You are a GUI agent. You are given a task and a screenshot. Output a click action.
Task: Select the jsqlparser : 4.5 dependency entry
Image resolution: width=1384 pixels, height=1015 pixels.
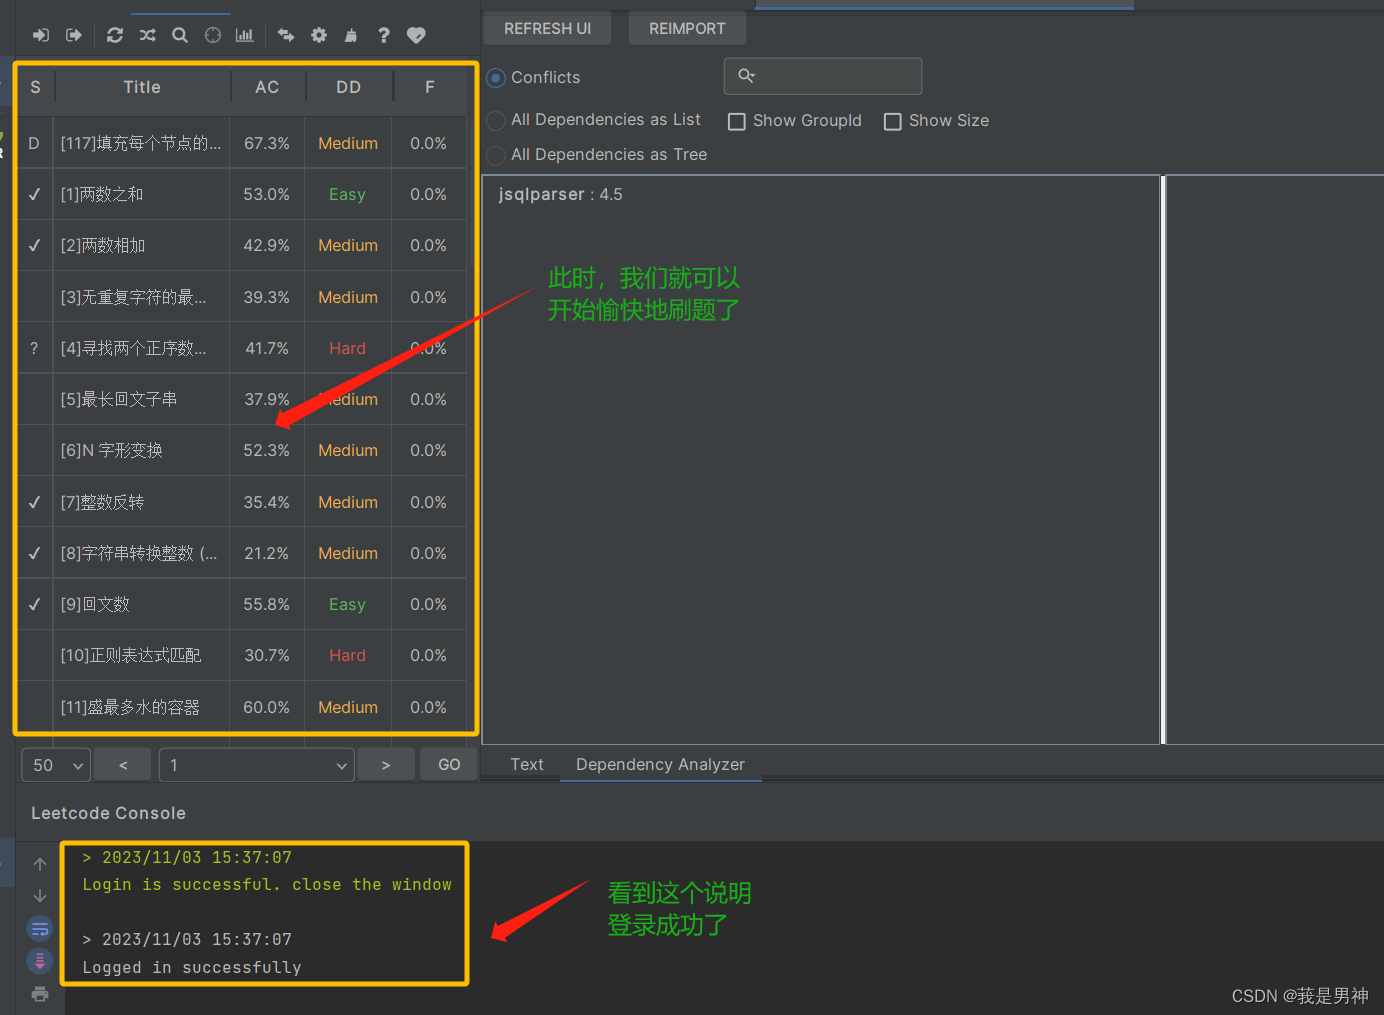coord(560,194)
